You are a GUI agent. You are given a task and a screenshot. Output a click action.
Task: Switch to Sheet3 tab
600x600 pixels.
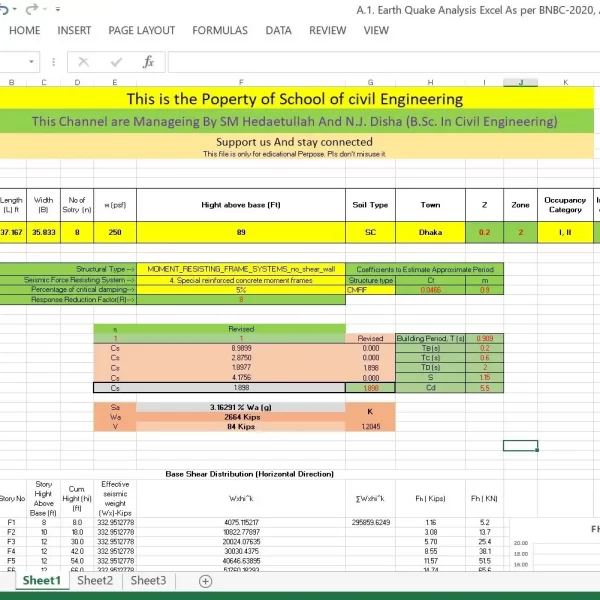coord(148,580)
